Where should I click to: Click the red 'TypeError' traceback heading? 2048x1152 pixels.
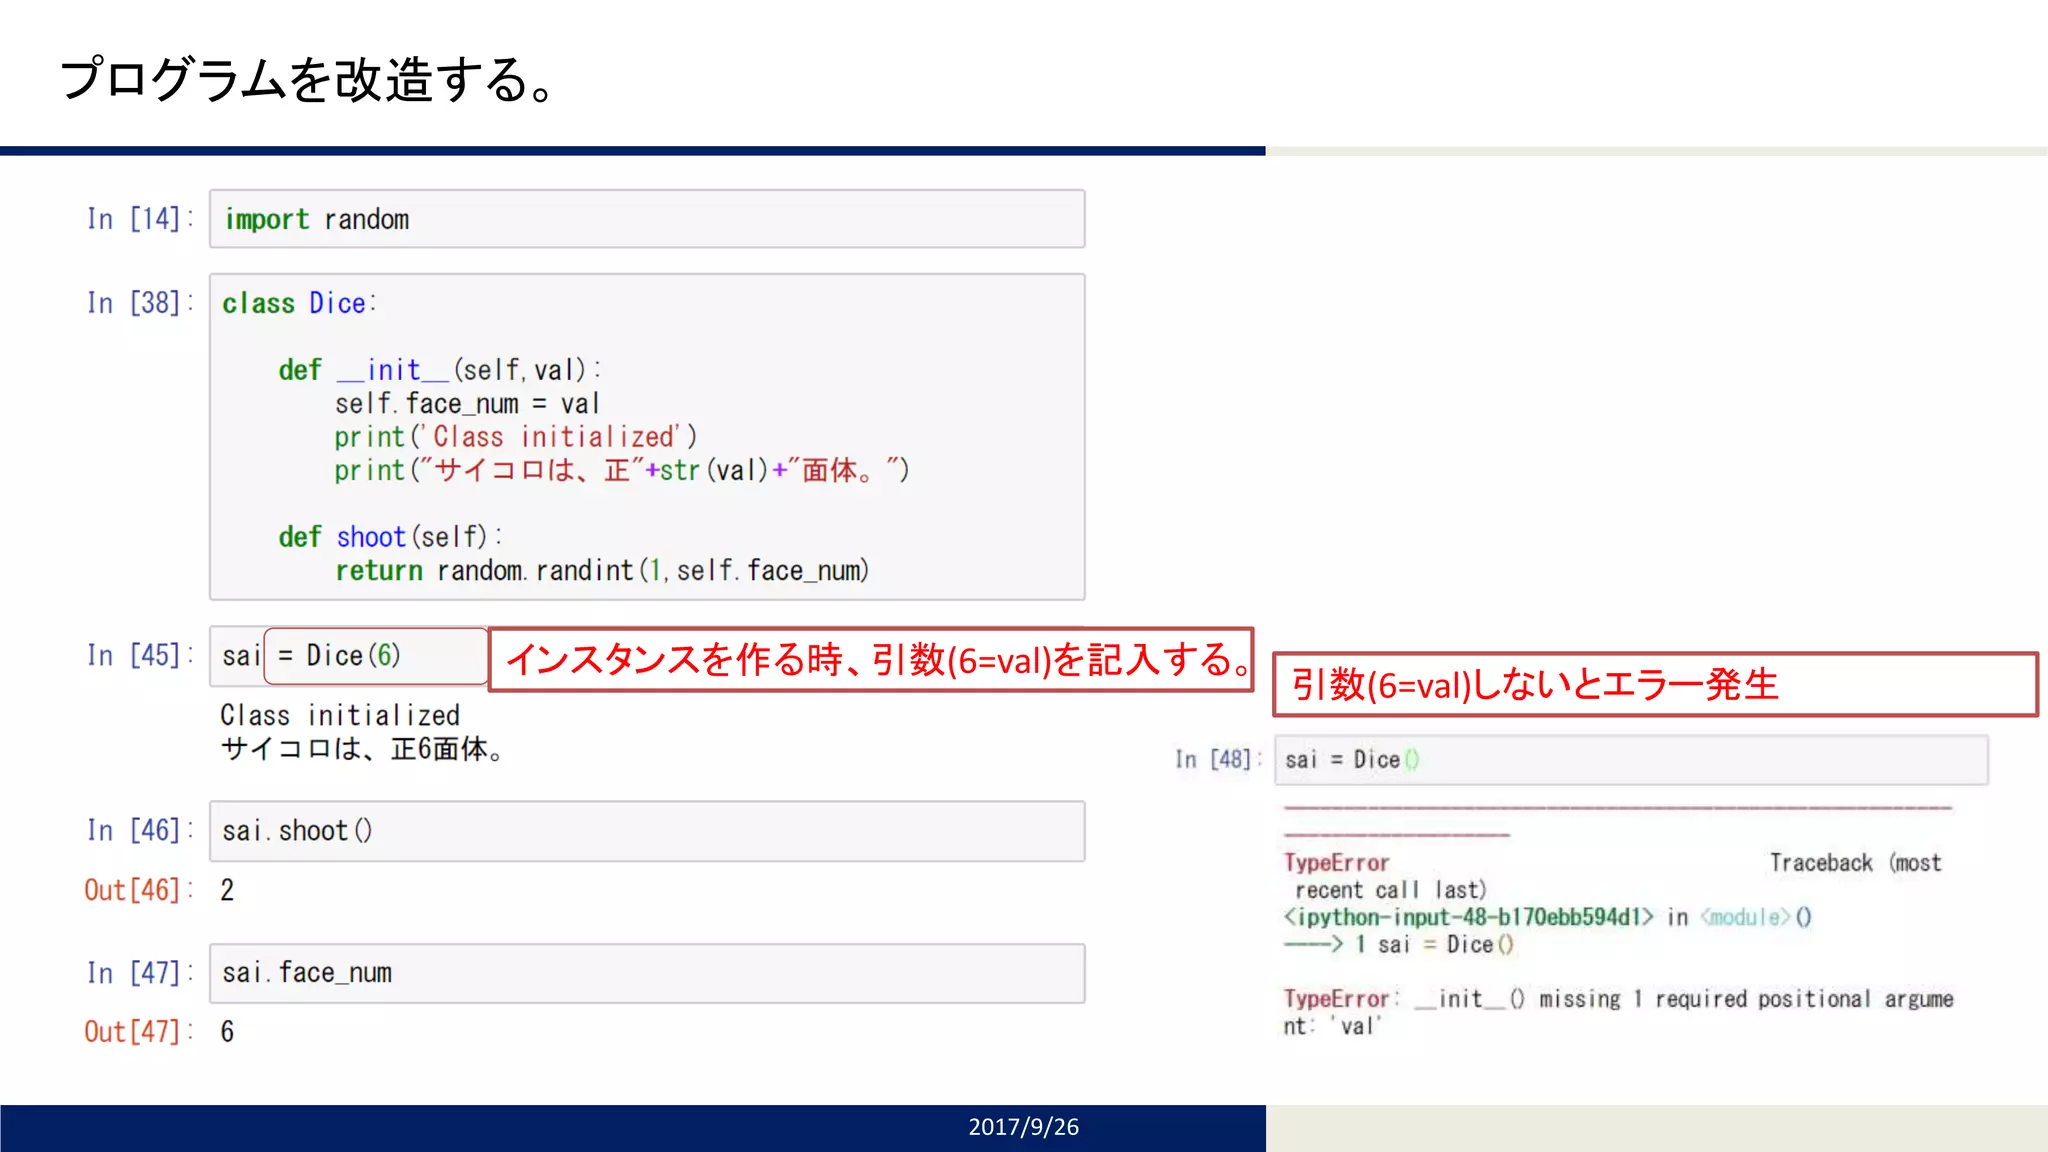click(1337, 863)
